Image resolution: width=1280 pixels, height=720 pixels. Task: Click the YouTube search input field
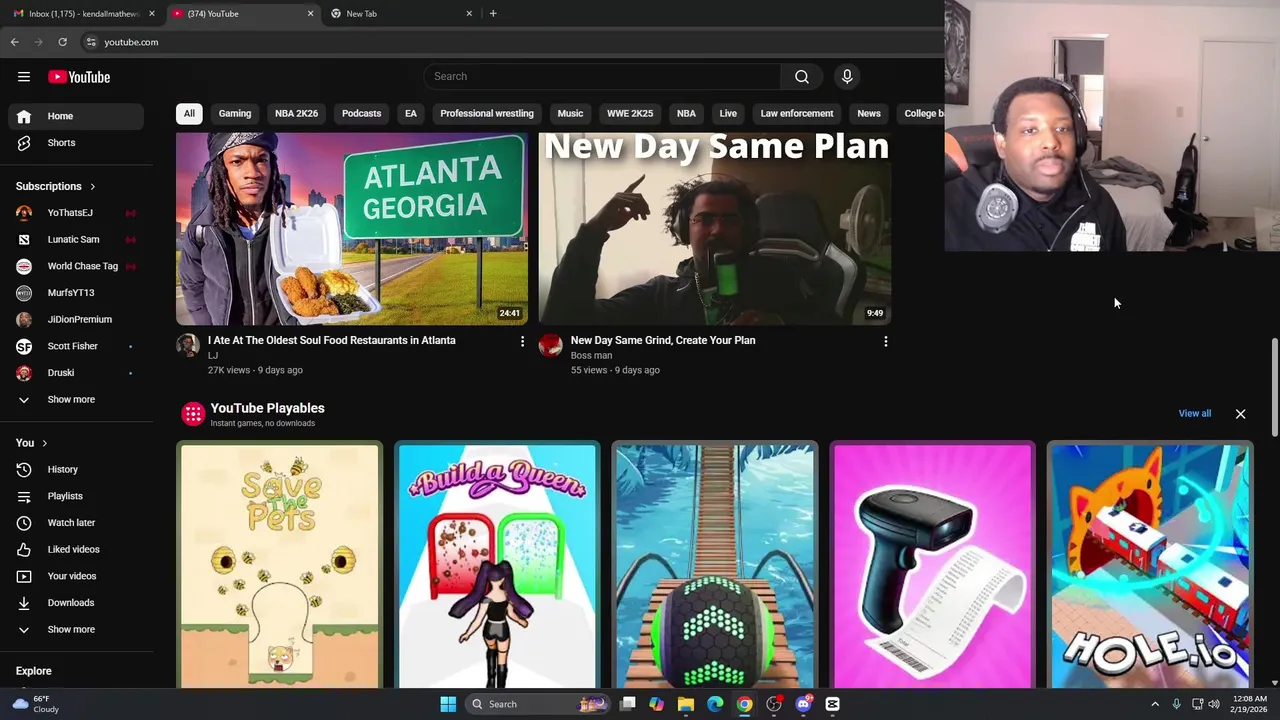pyautogui.click(x=601, y=76)
